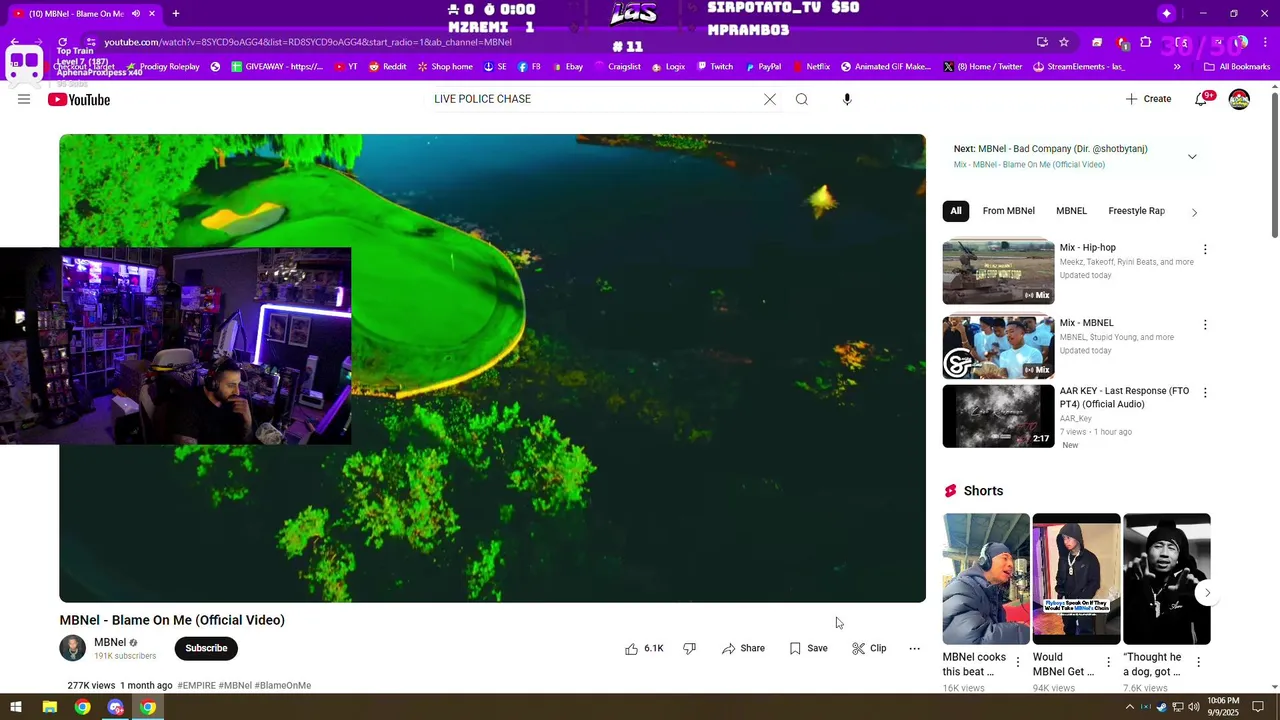
Task: Show more bookmarks via the chevron
Action: click(1177, 67)
